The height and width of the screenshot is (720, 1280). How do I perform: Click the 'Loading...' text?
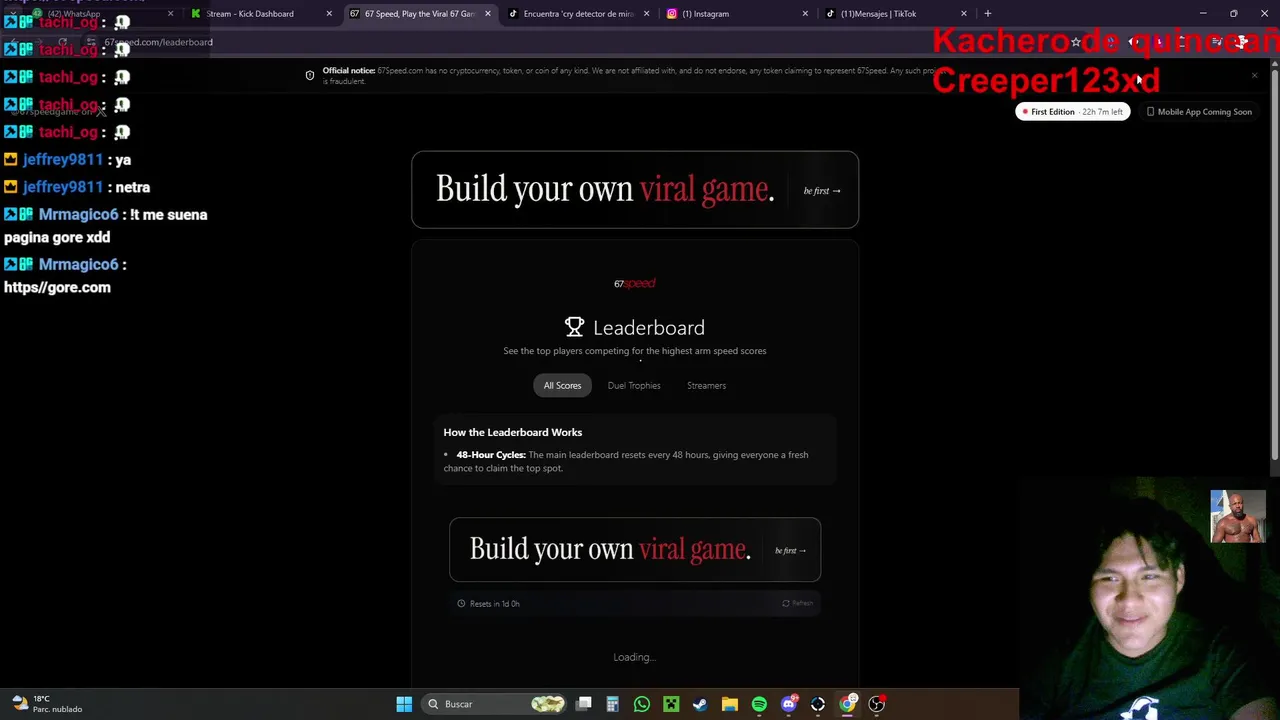tap(635, 657)
